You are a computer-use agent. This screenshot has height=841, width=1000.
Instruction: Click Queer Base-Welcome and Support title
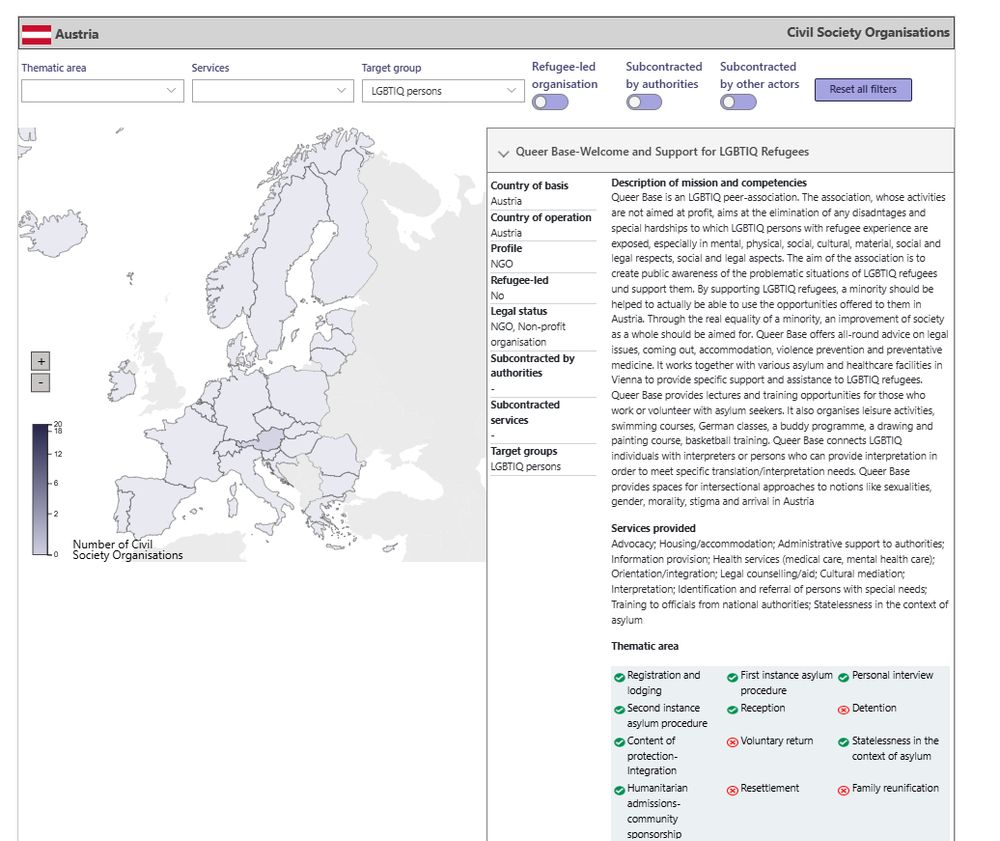click(x=662, y=152)
